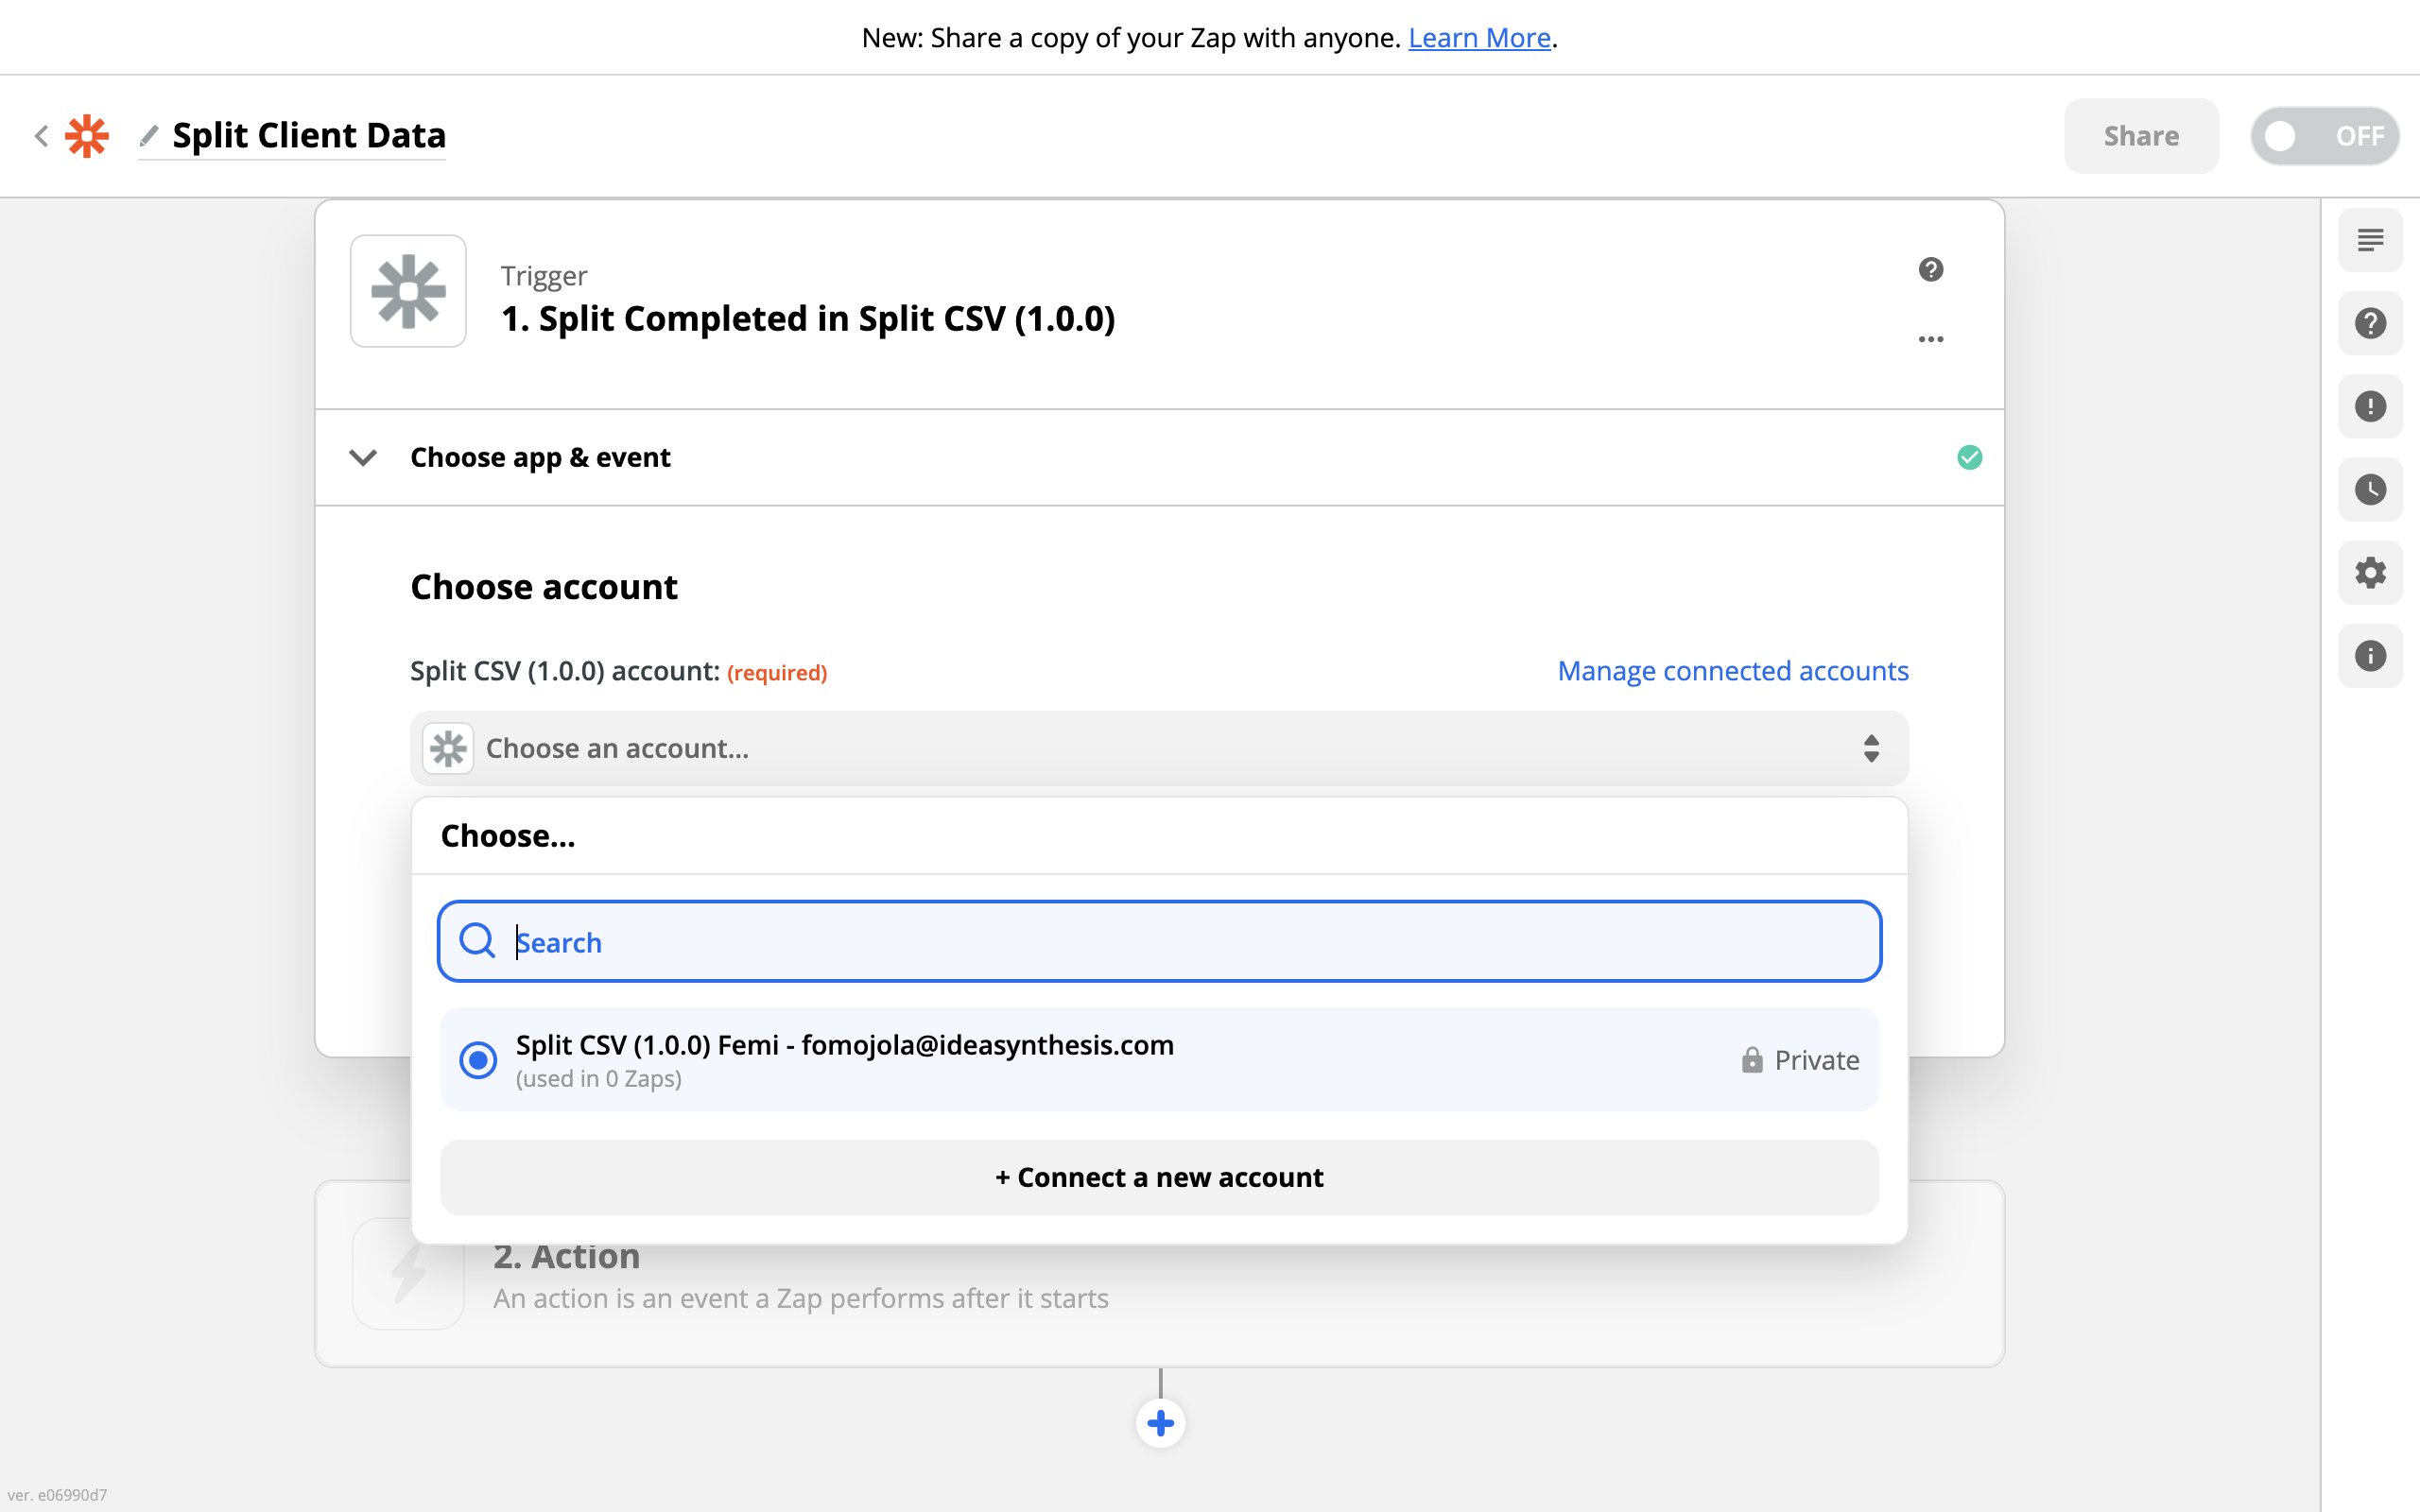Screen dimensions: 2420x1512
Task: Open Manage connected accounts link
Action: point(1733,671)
